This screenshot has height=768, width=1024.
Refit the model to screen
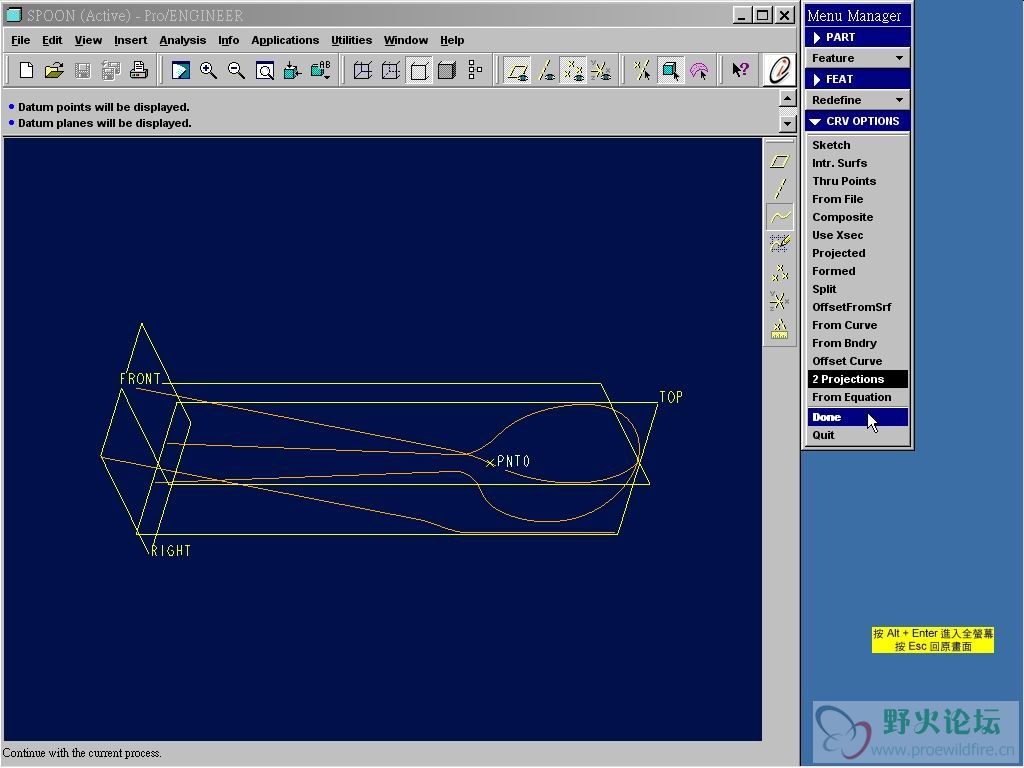pos(264,70)
